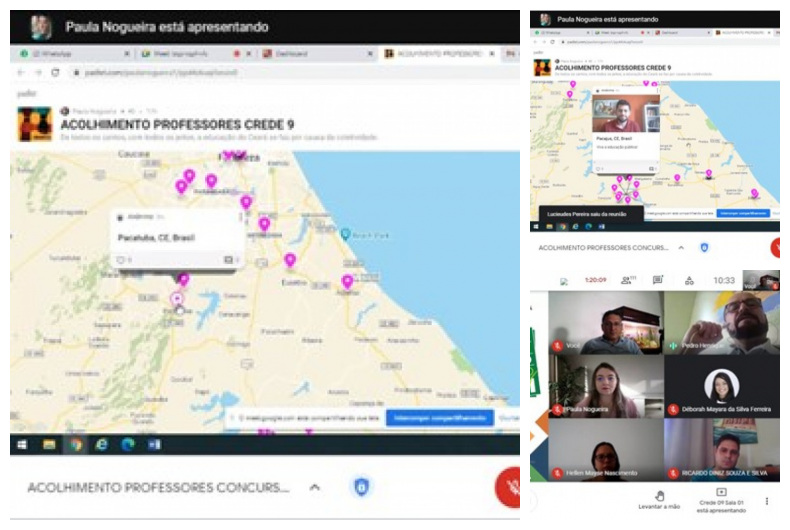Click the blue shield security icon in left screenshot
The width and height of the screenshot is (790, 530).
(x=362, y=487)
